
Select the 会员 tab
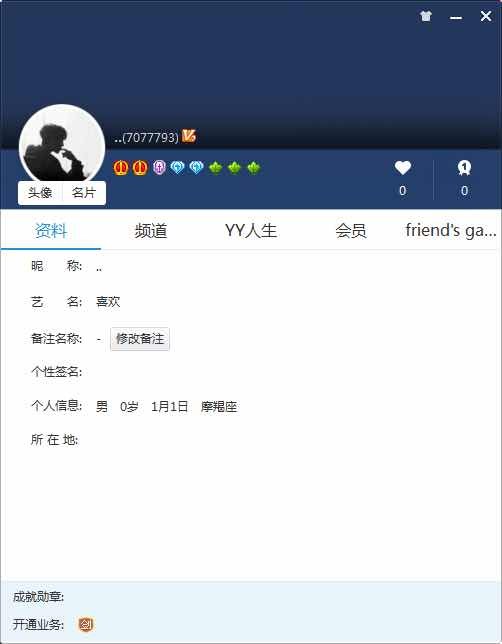[x=351, y=230]
